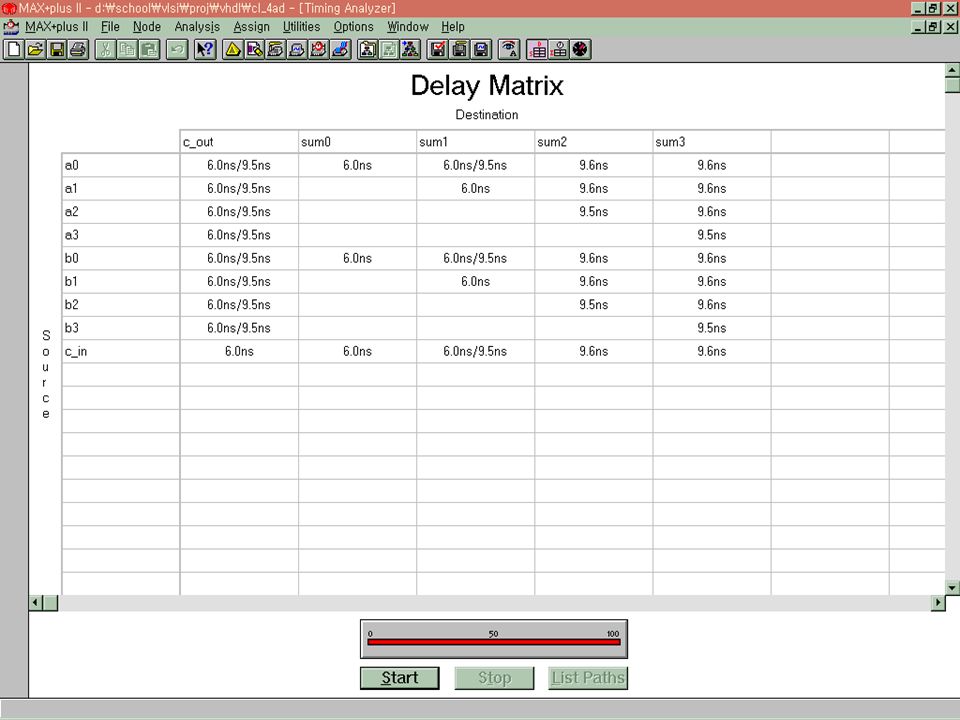This screenshot has height=720, width=960.
Task: Open the MAX+plus II menu
Action: (x=56, y=27)
